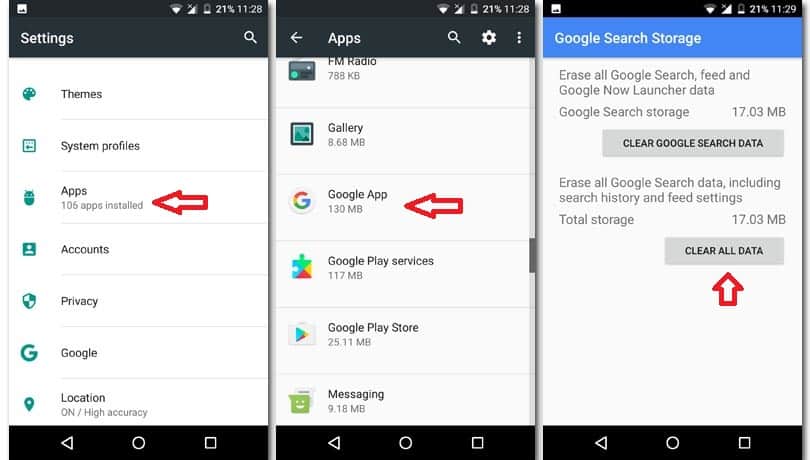810x460 pixels.
Task: Open the three-dot overflow menu in Apps
Action: click(x=519, y=37)
